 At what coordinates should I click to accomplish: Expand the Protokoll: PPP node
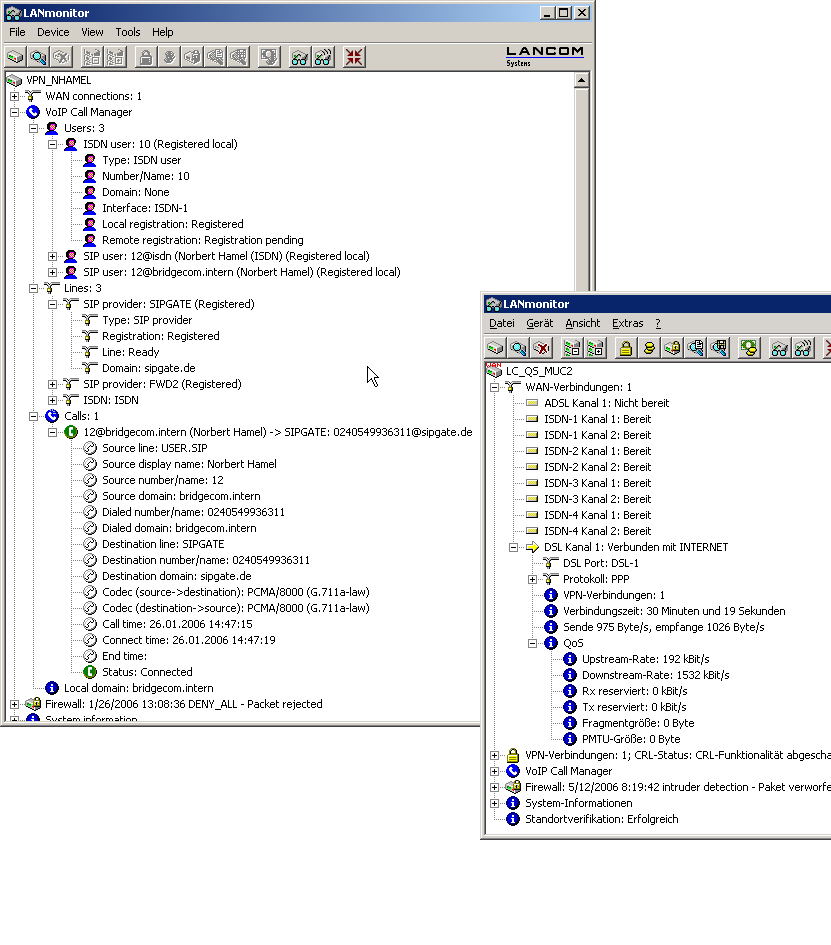[x=533, y=579]
